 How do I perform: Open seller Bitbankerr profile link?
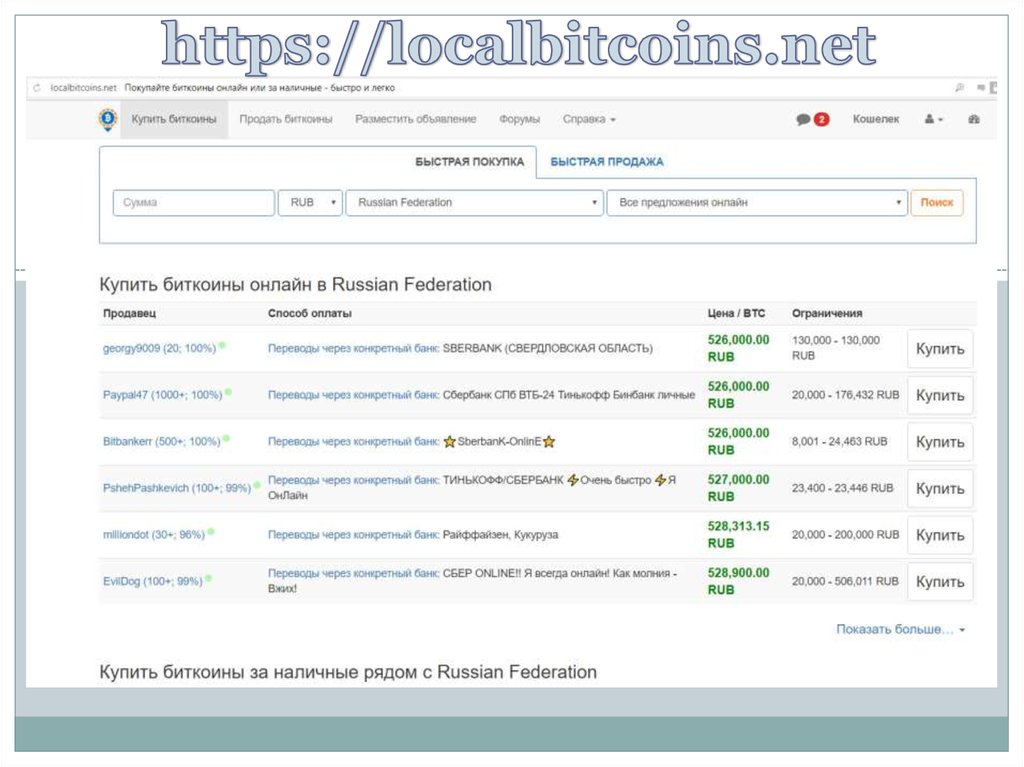coord(161,441)
